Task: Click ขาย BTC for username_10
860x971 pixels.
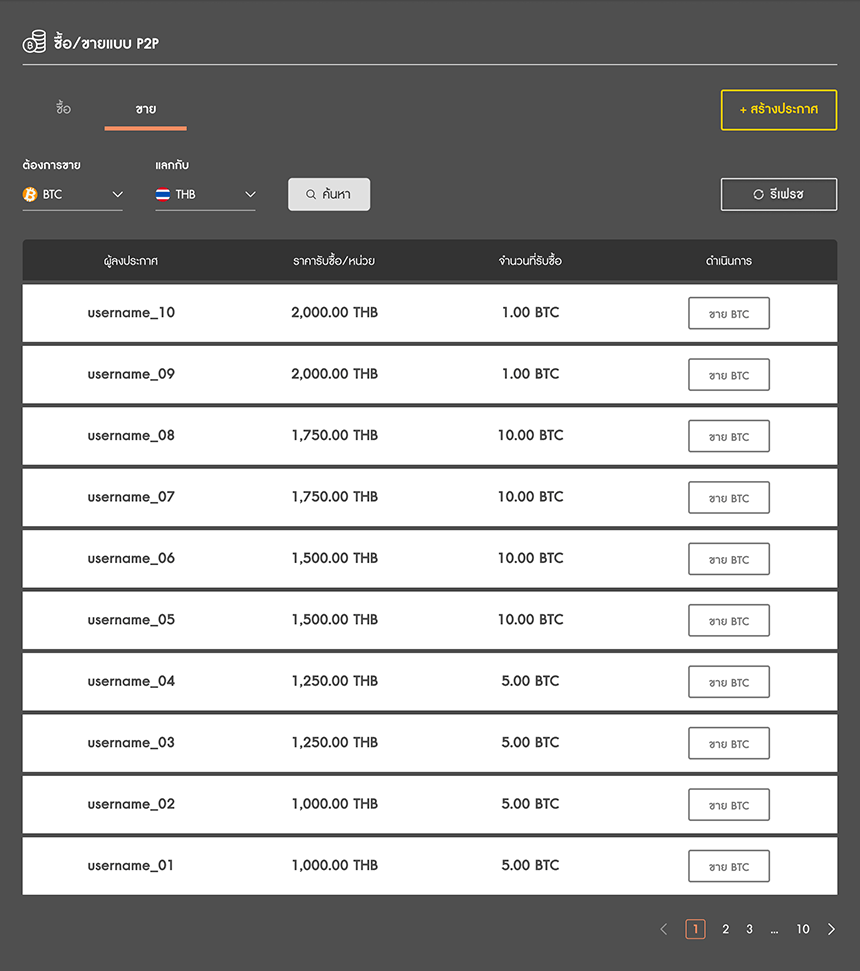Action: 728,313
